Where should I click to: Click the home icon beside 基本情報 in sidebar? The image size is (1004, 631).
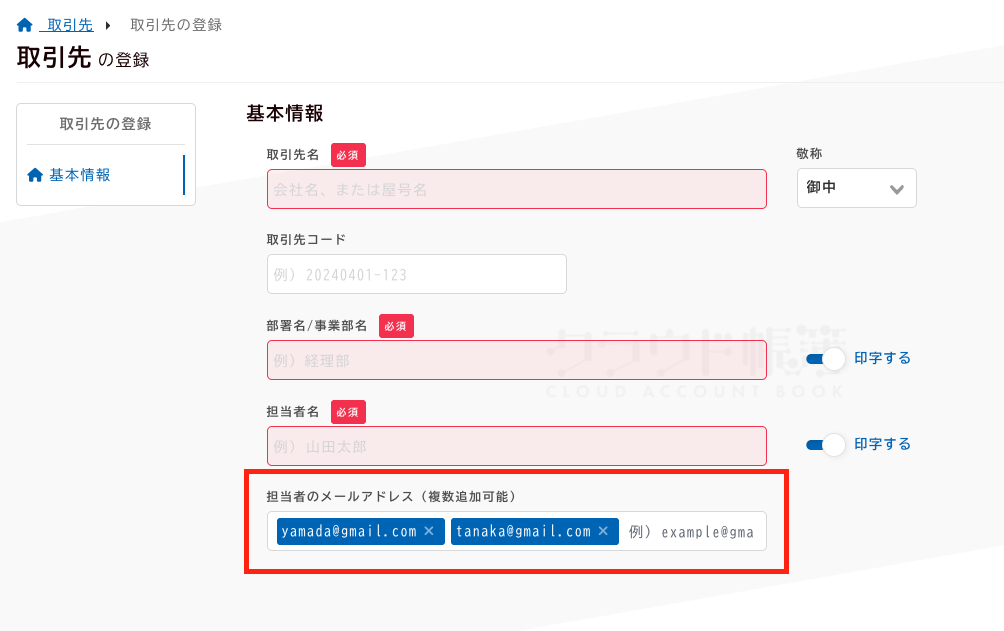[x=35, y=175]
